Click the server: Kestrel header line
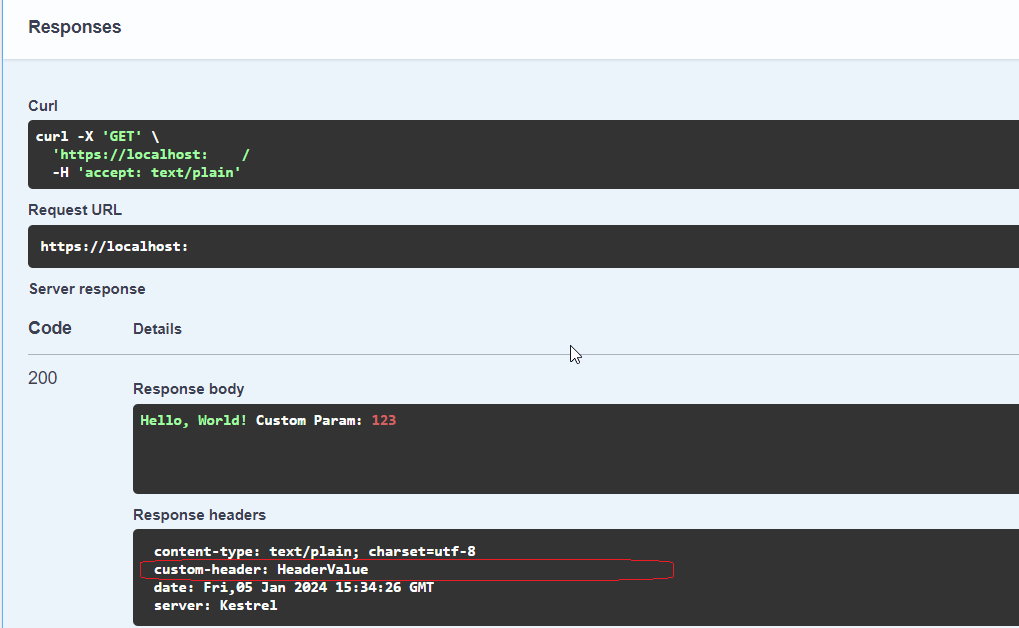The height and width of the screenshot is (628, 1019). point(216,606)
